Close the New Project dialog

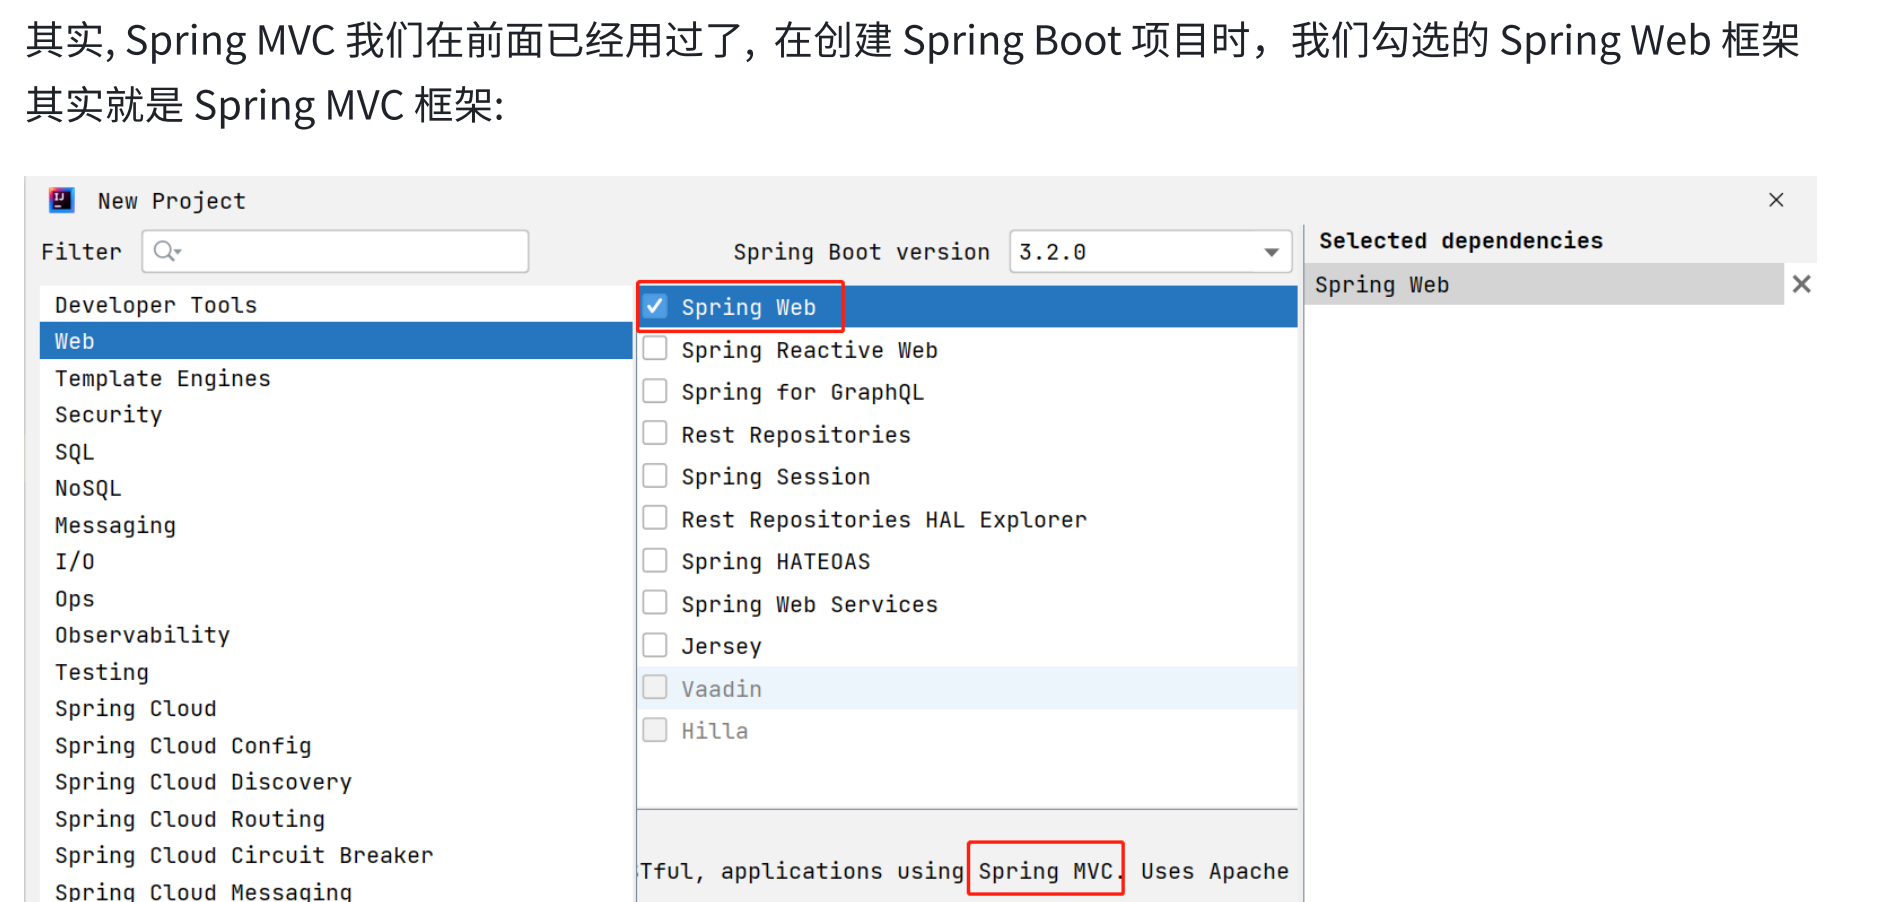tap(1776, 200)
